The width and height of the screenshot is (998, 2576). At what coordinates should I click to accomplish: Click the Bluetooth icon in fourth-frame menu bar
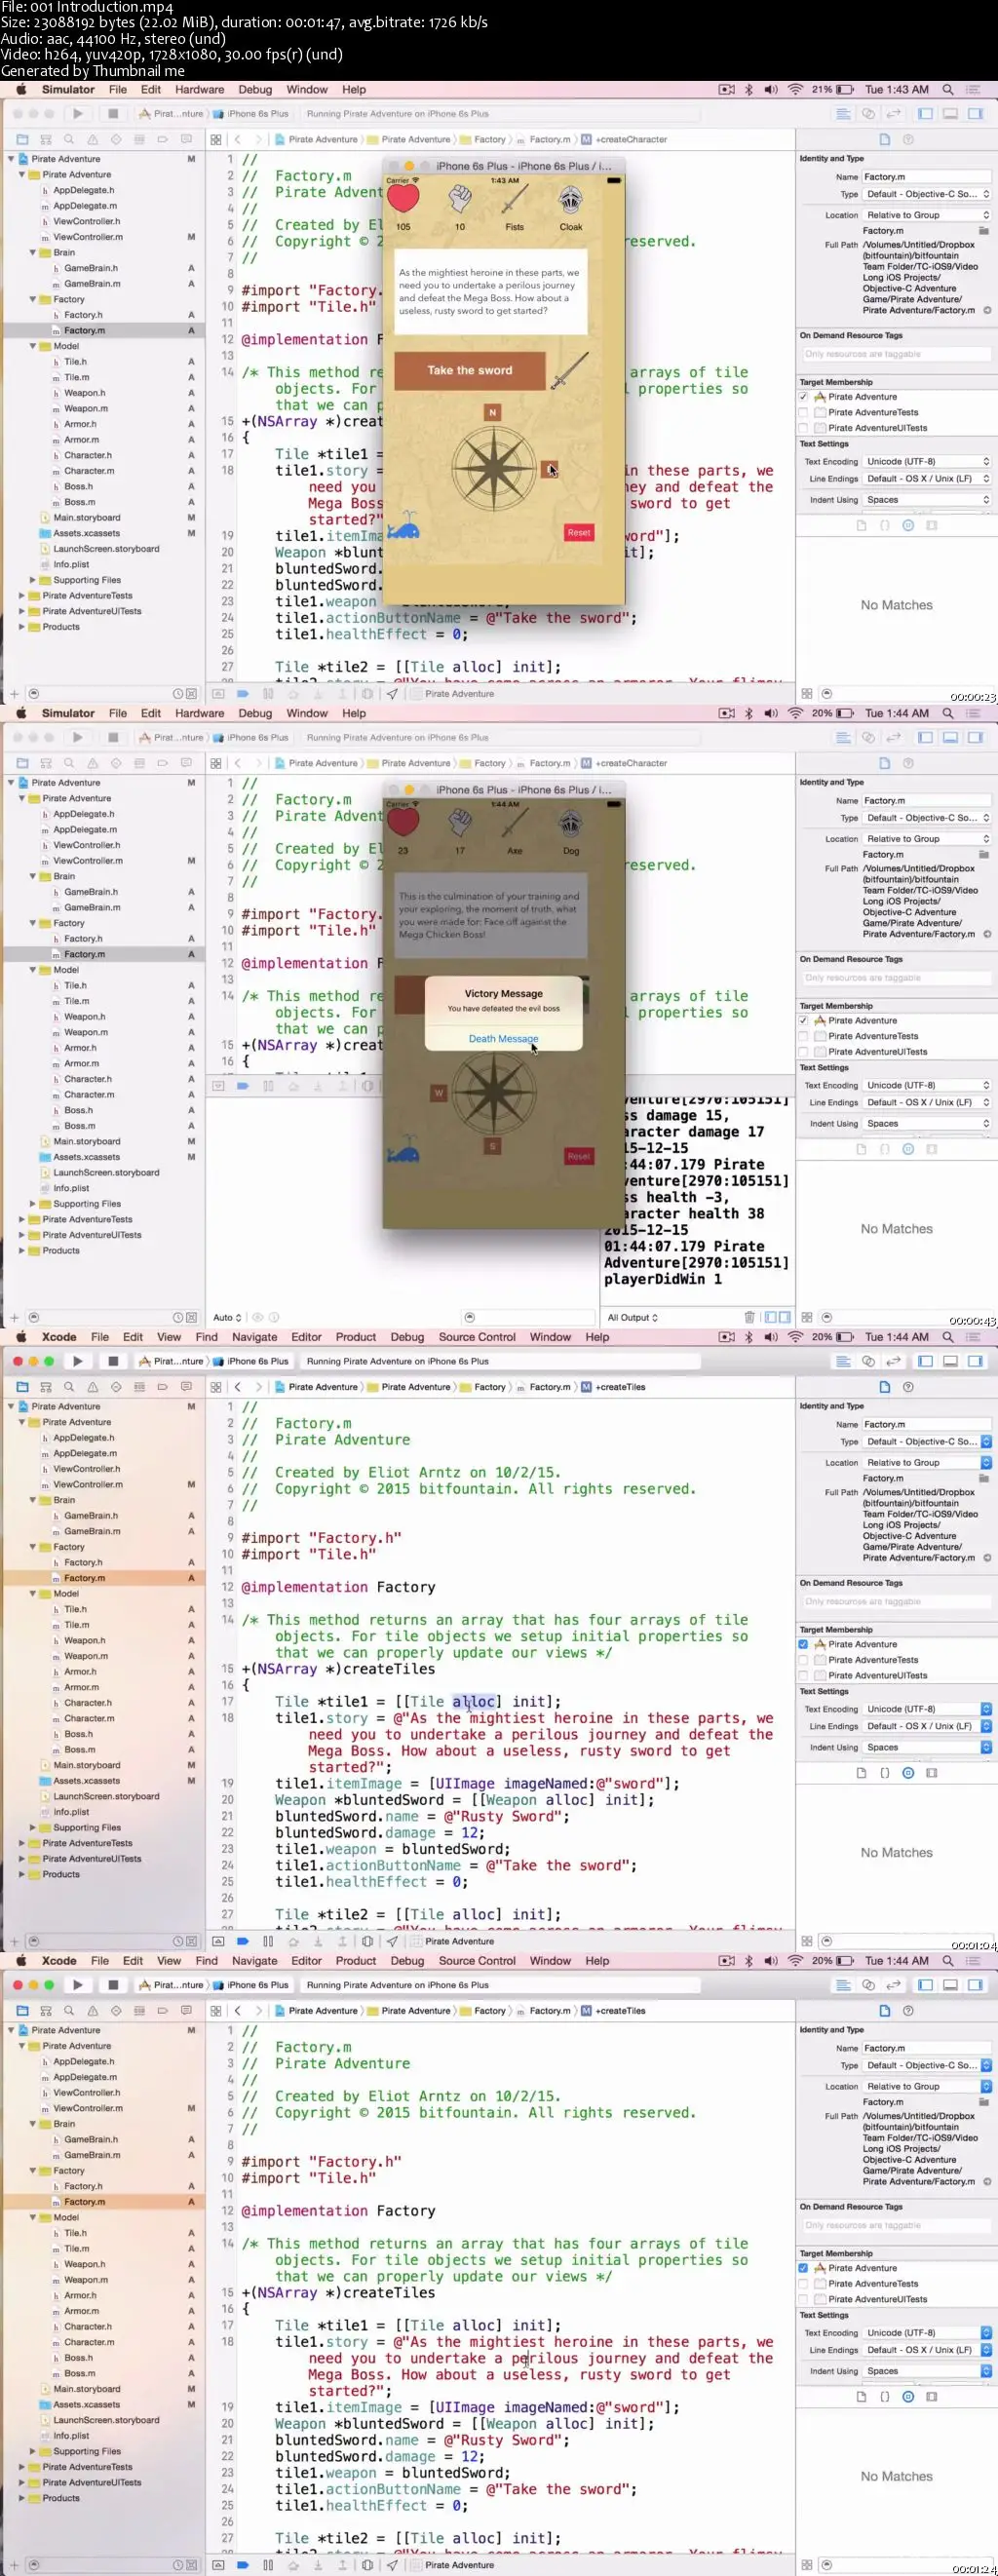pos(748,1961)
